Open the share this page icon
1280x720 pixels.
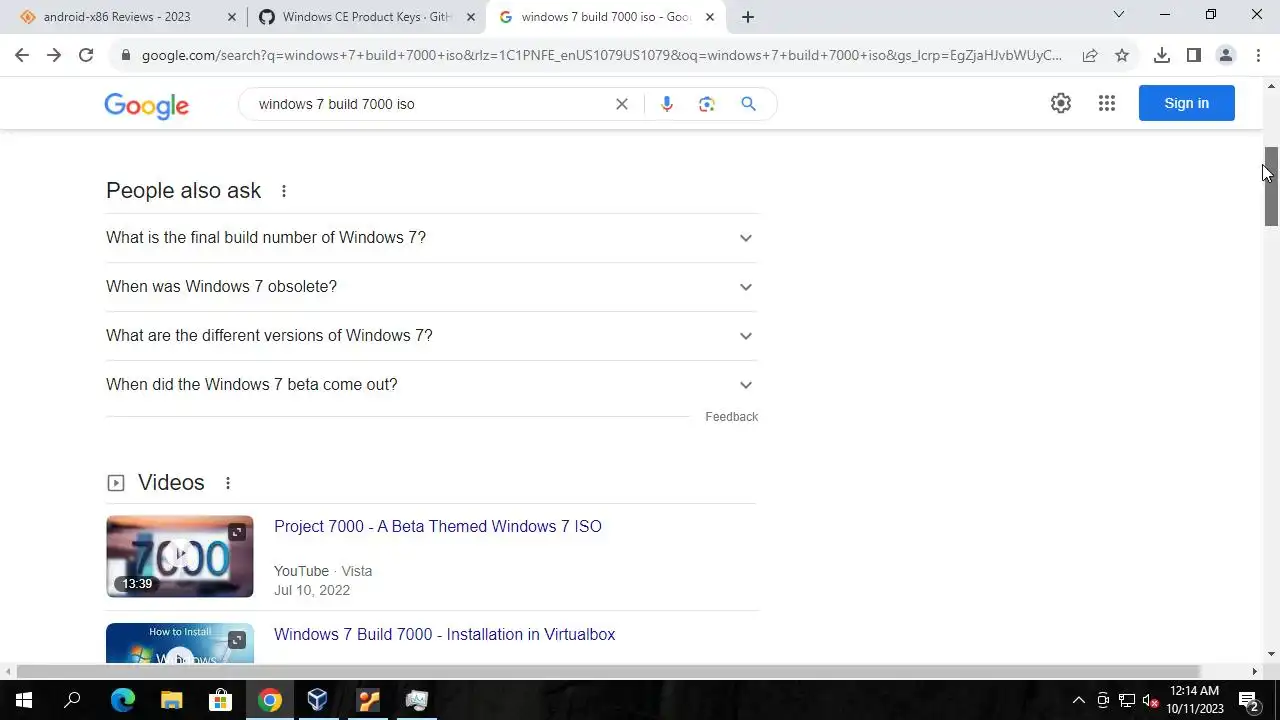click(1090, 55)
